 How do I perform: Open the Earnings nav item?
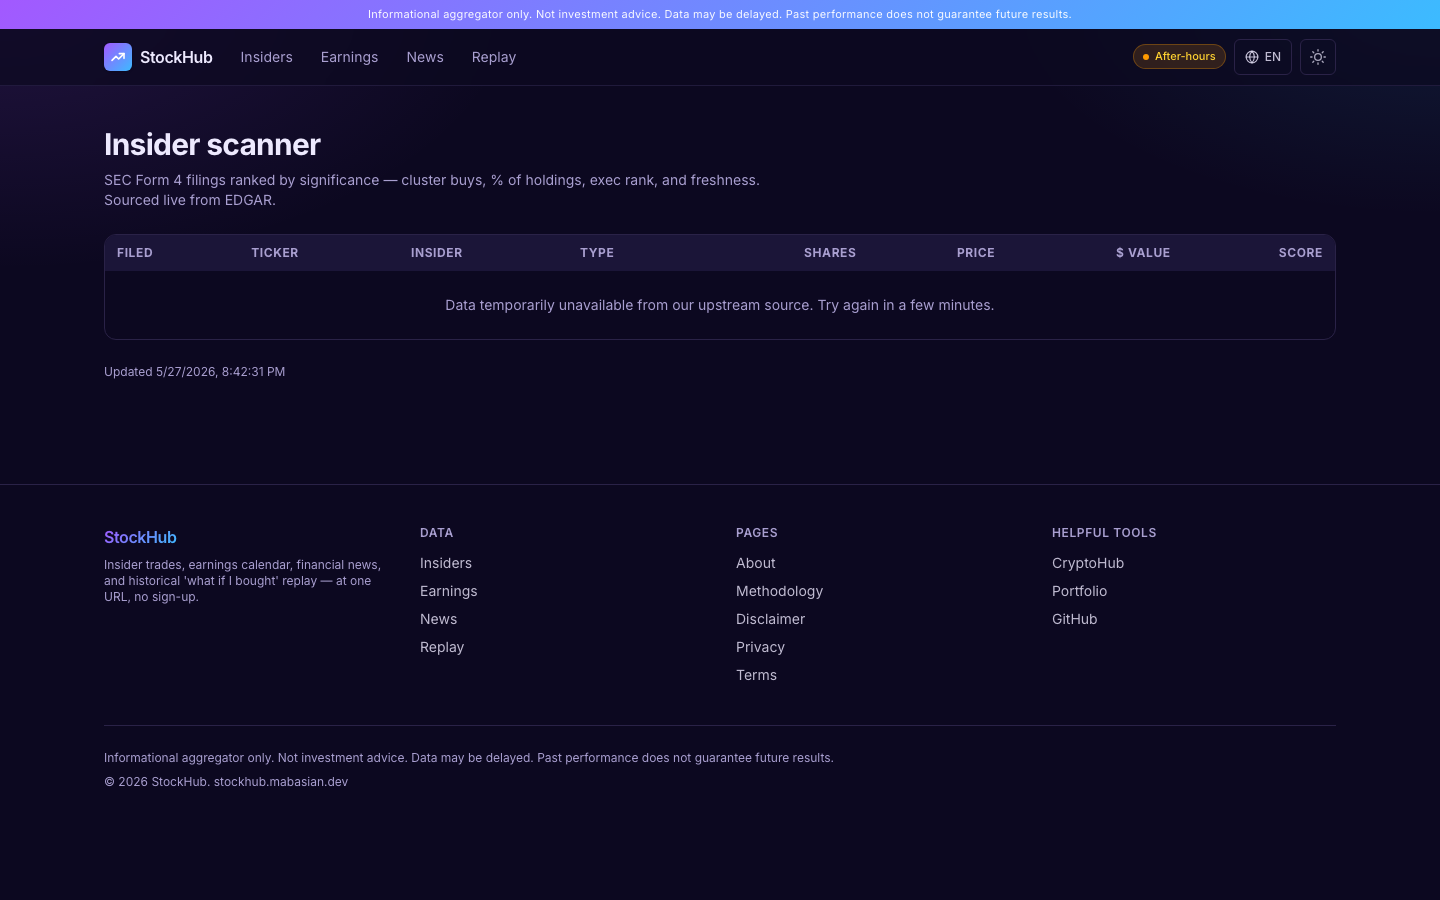(x=349, y=57)
